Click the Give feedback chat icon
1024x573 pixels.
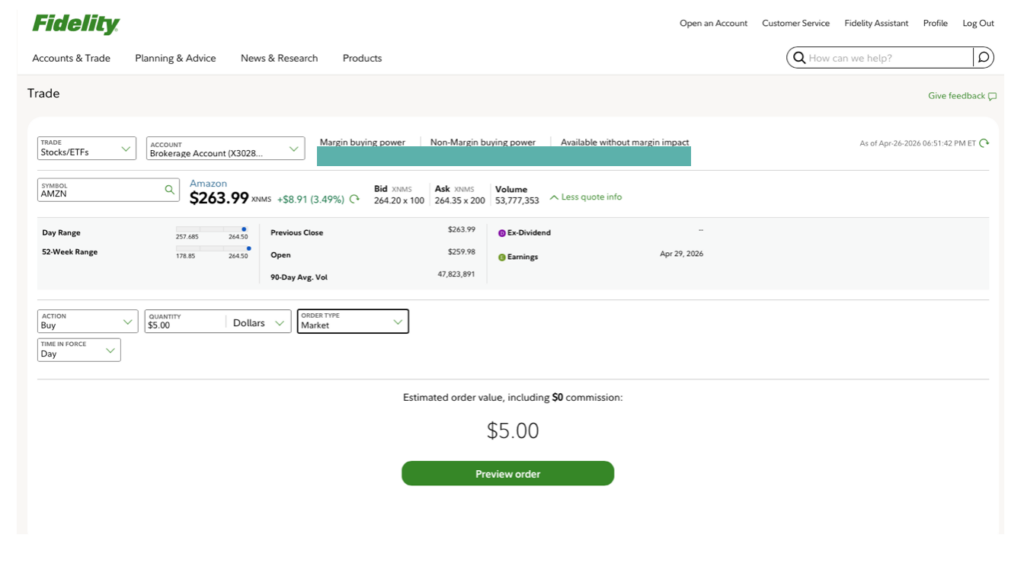point(992,96)
